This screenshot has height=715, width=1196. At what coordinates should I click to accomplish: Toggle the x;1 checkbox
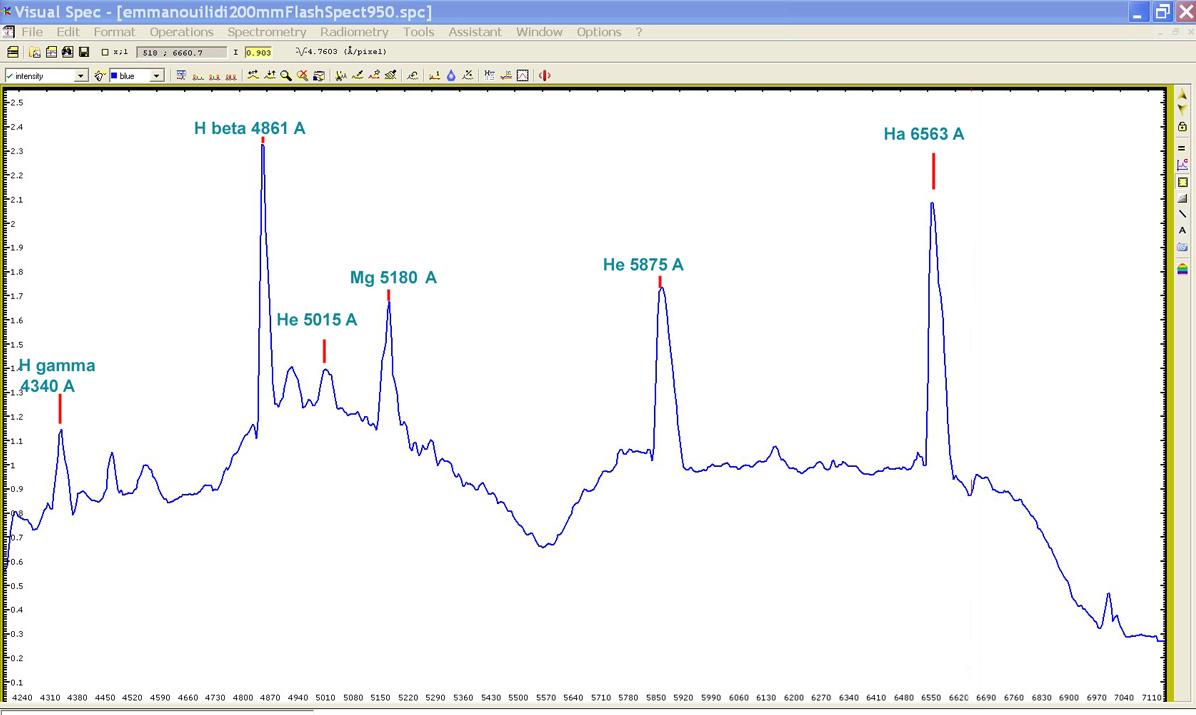tap(105, 52)
